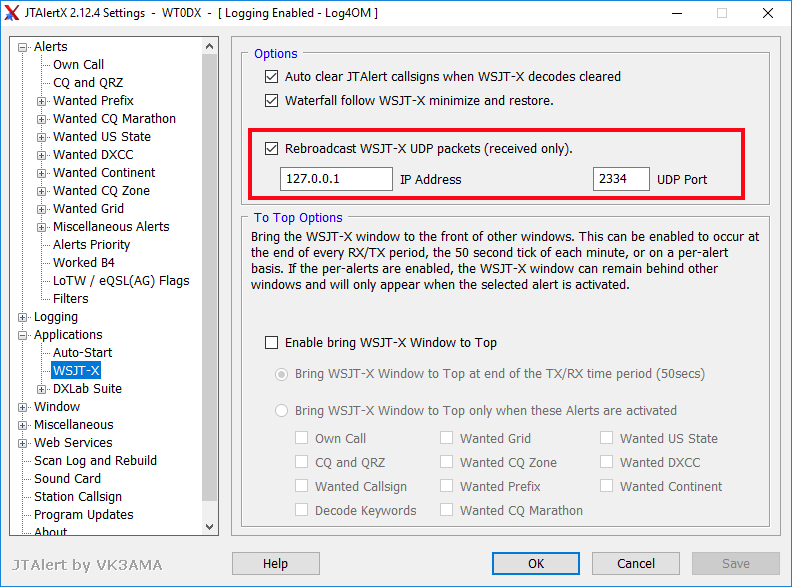Click the IP Address field 127.0.0.1
This screenshot has height=587, width=792.
[336, 179]
